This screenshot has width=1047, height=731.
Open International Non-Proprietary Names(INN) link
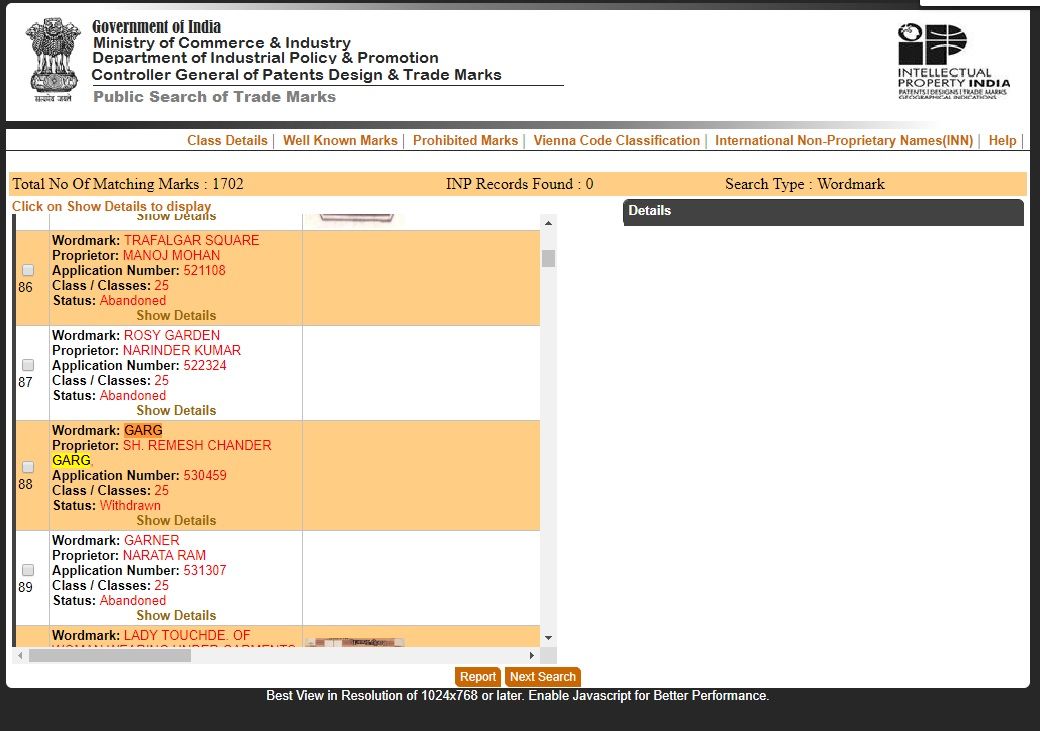(844, 140)
